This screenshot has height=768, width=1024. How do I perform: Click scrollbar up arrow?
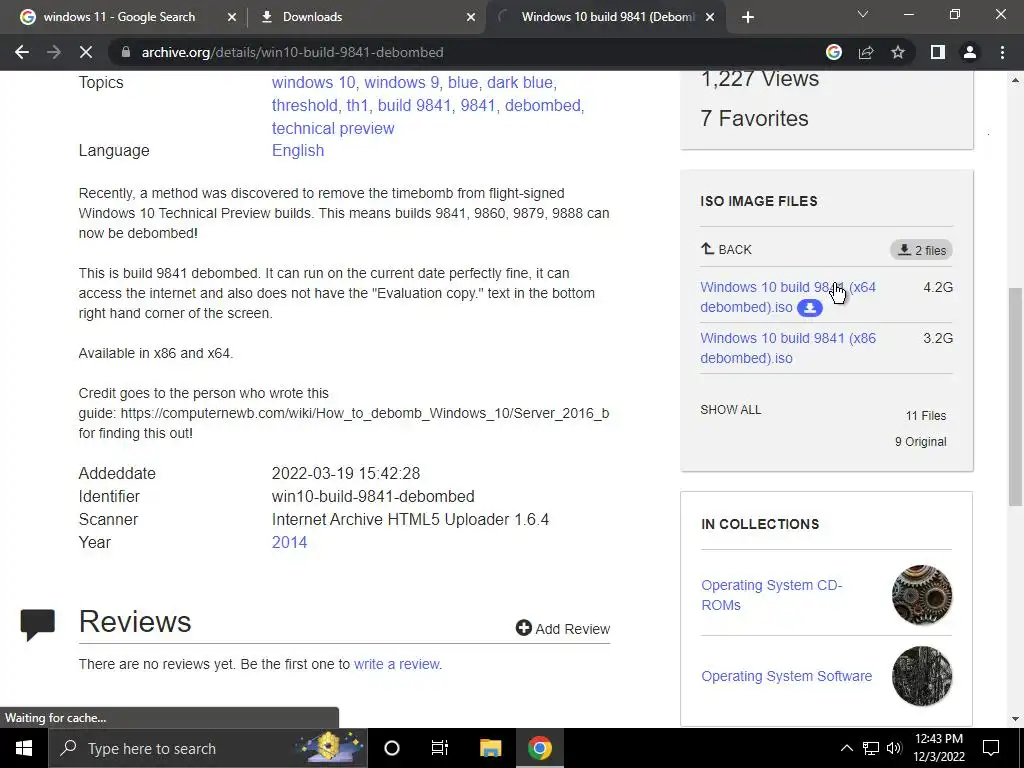tap(1016, 80)
